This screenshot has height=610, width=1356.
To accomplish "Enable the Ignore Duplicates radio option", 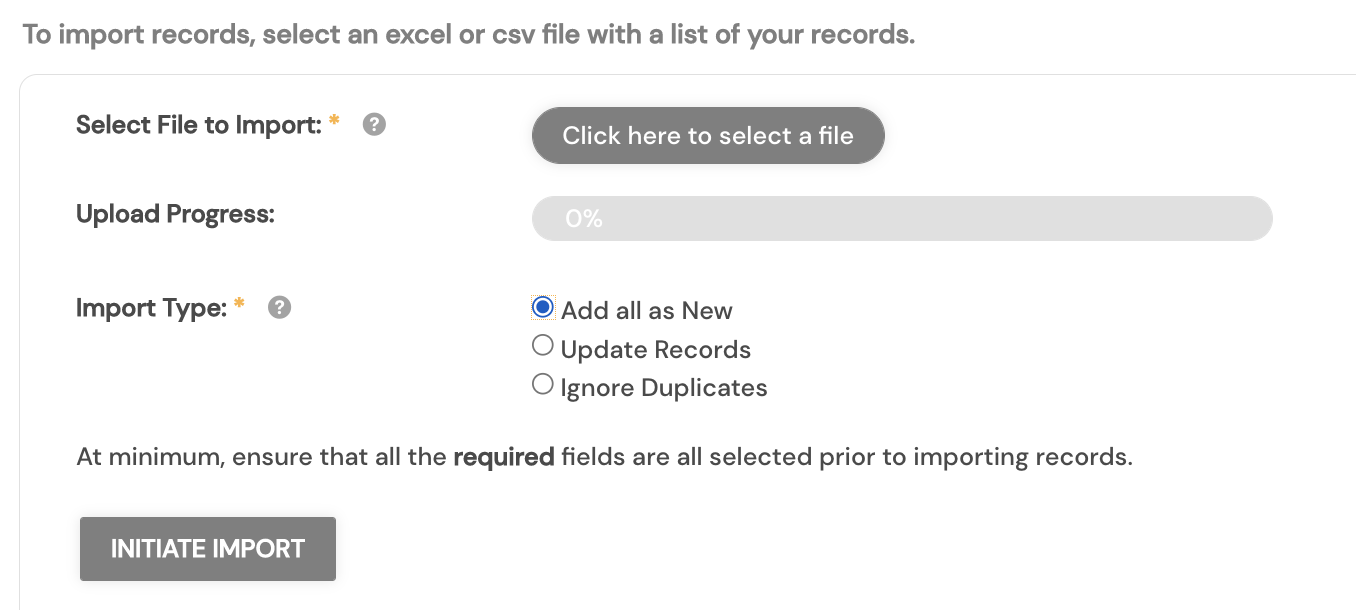I will (543, 384).
